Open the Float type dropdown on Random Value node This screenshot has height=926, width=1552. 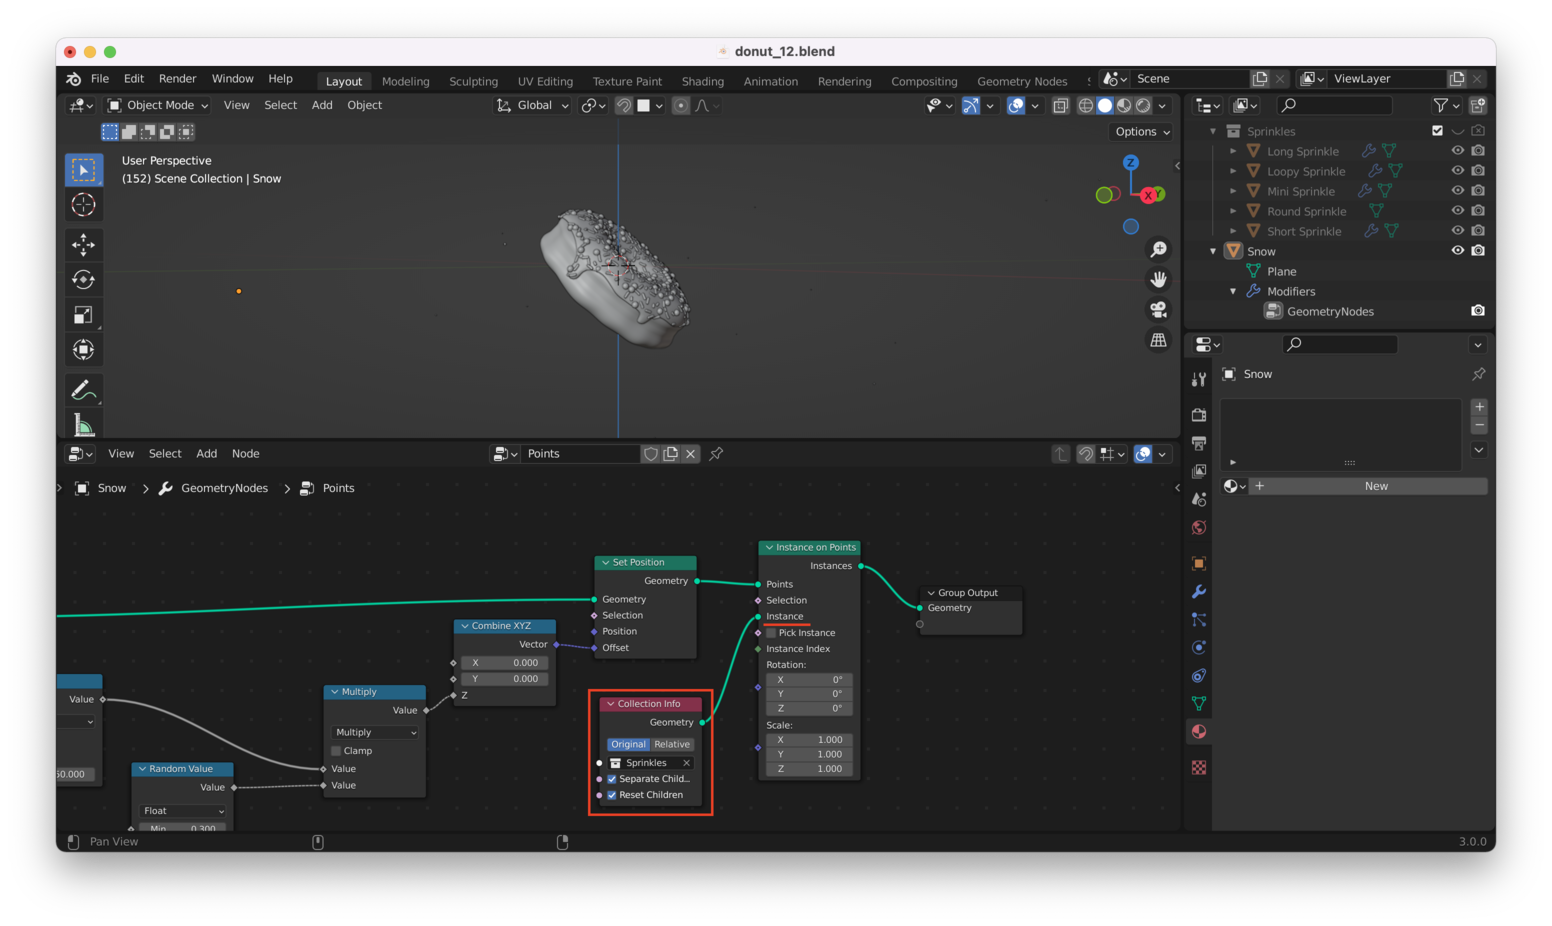182,811
